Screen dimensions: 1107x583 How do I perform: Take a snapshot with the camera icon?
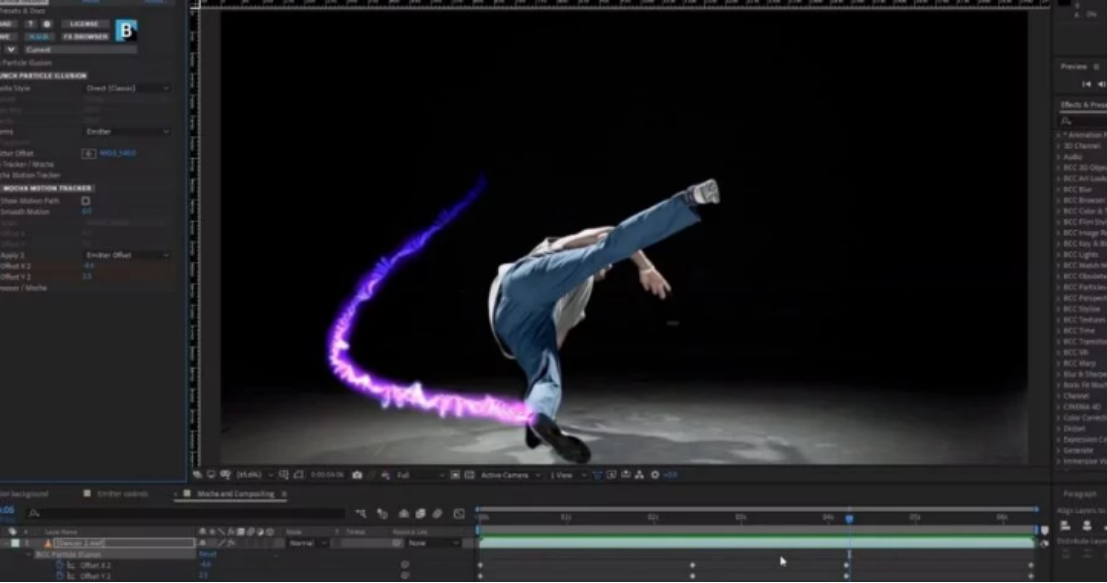pyautogui.click(x=355, y=474)
